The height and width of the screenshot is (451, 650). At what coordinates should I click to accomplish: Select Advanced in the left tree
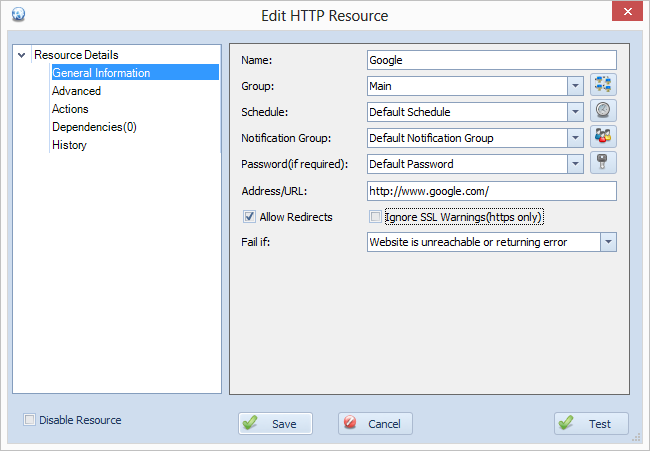coord(76,91)
